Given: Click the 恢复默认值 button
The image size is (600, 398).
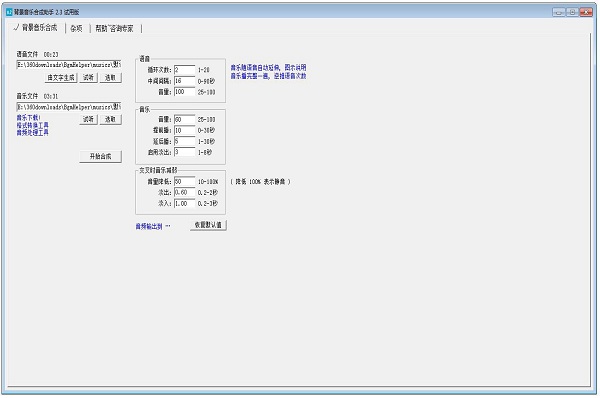Looking at the screenshot, I should pyautogui.click(x=208, y=225).
